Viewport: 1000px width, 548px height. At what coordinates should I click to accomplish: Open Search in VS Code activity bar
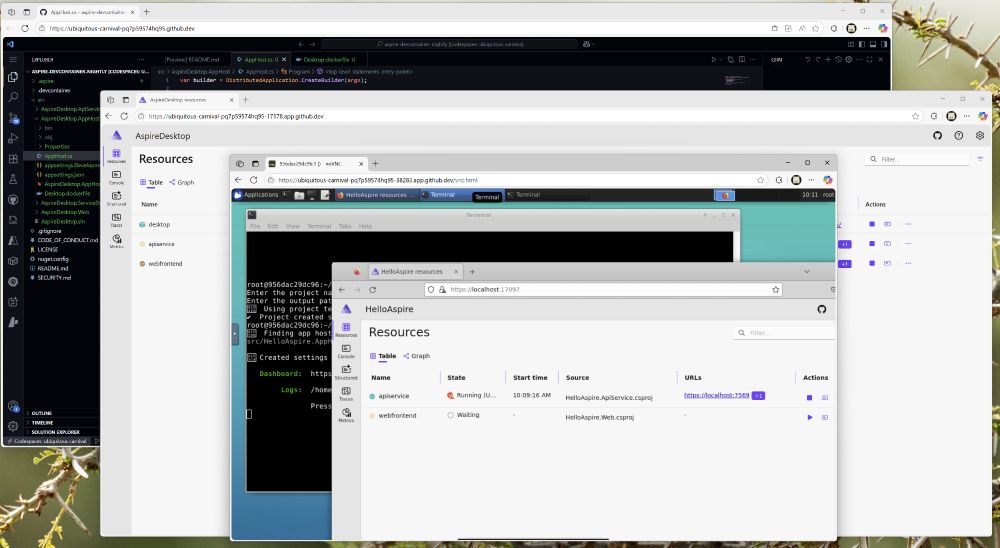(x=13, y=98)
